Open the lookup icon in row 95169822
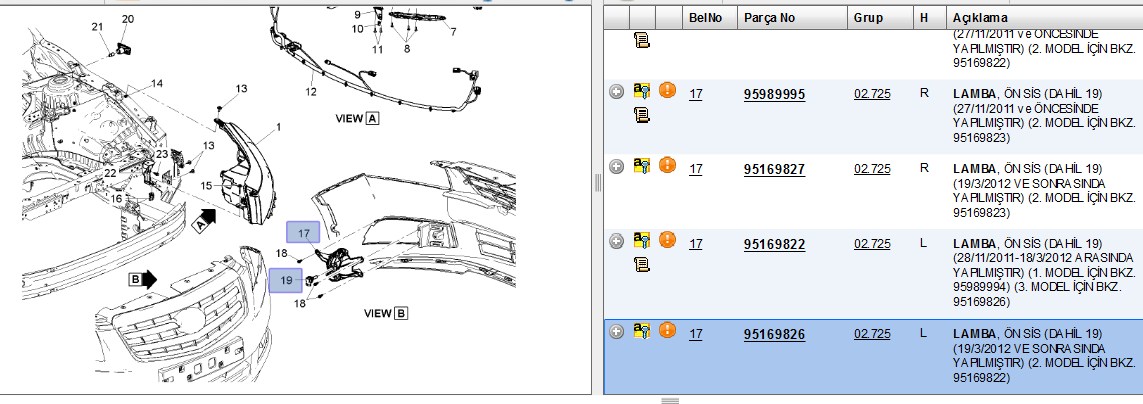1143x404 pixels. tap(641, 240)
